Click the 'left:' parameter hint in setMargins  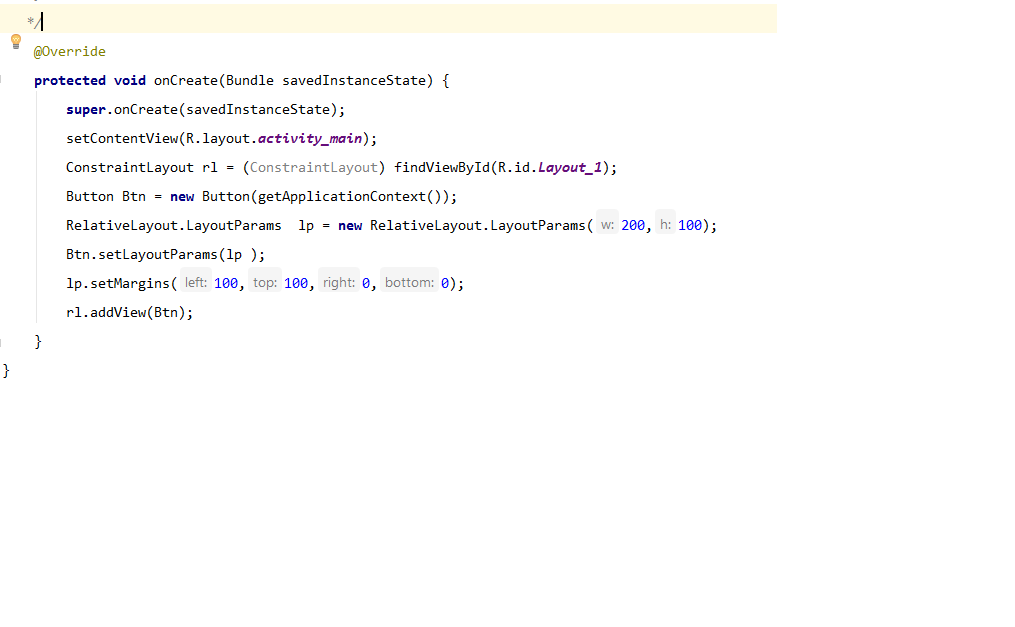(196, 283)
